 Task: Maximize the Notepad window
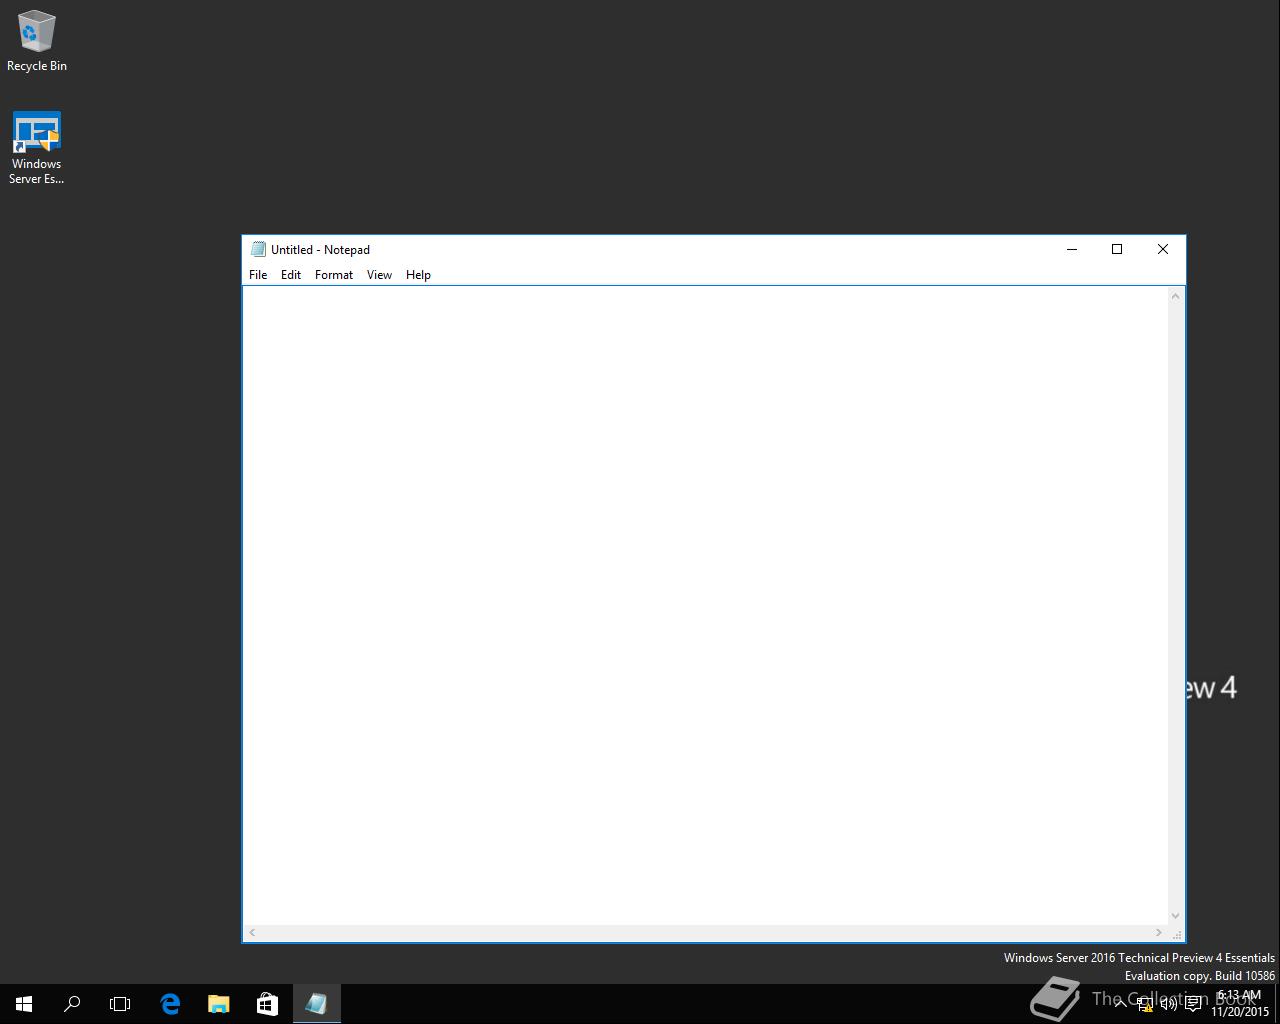pos(1117,249)
